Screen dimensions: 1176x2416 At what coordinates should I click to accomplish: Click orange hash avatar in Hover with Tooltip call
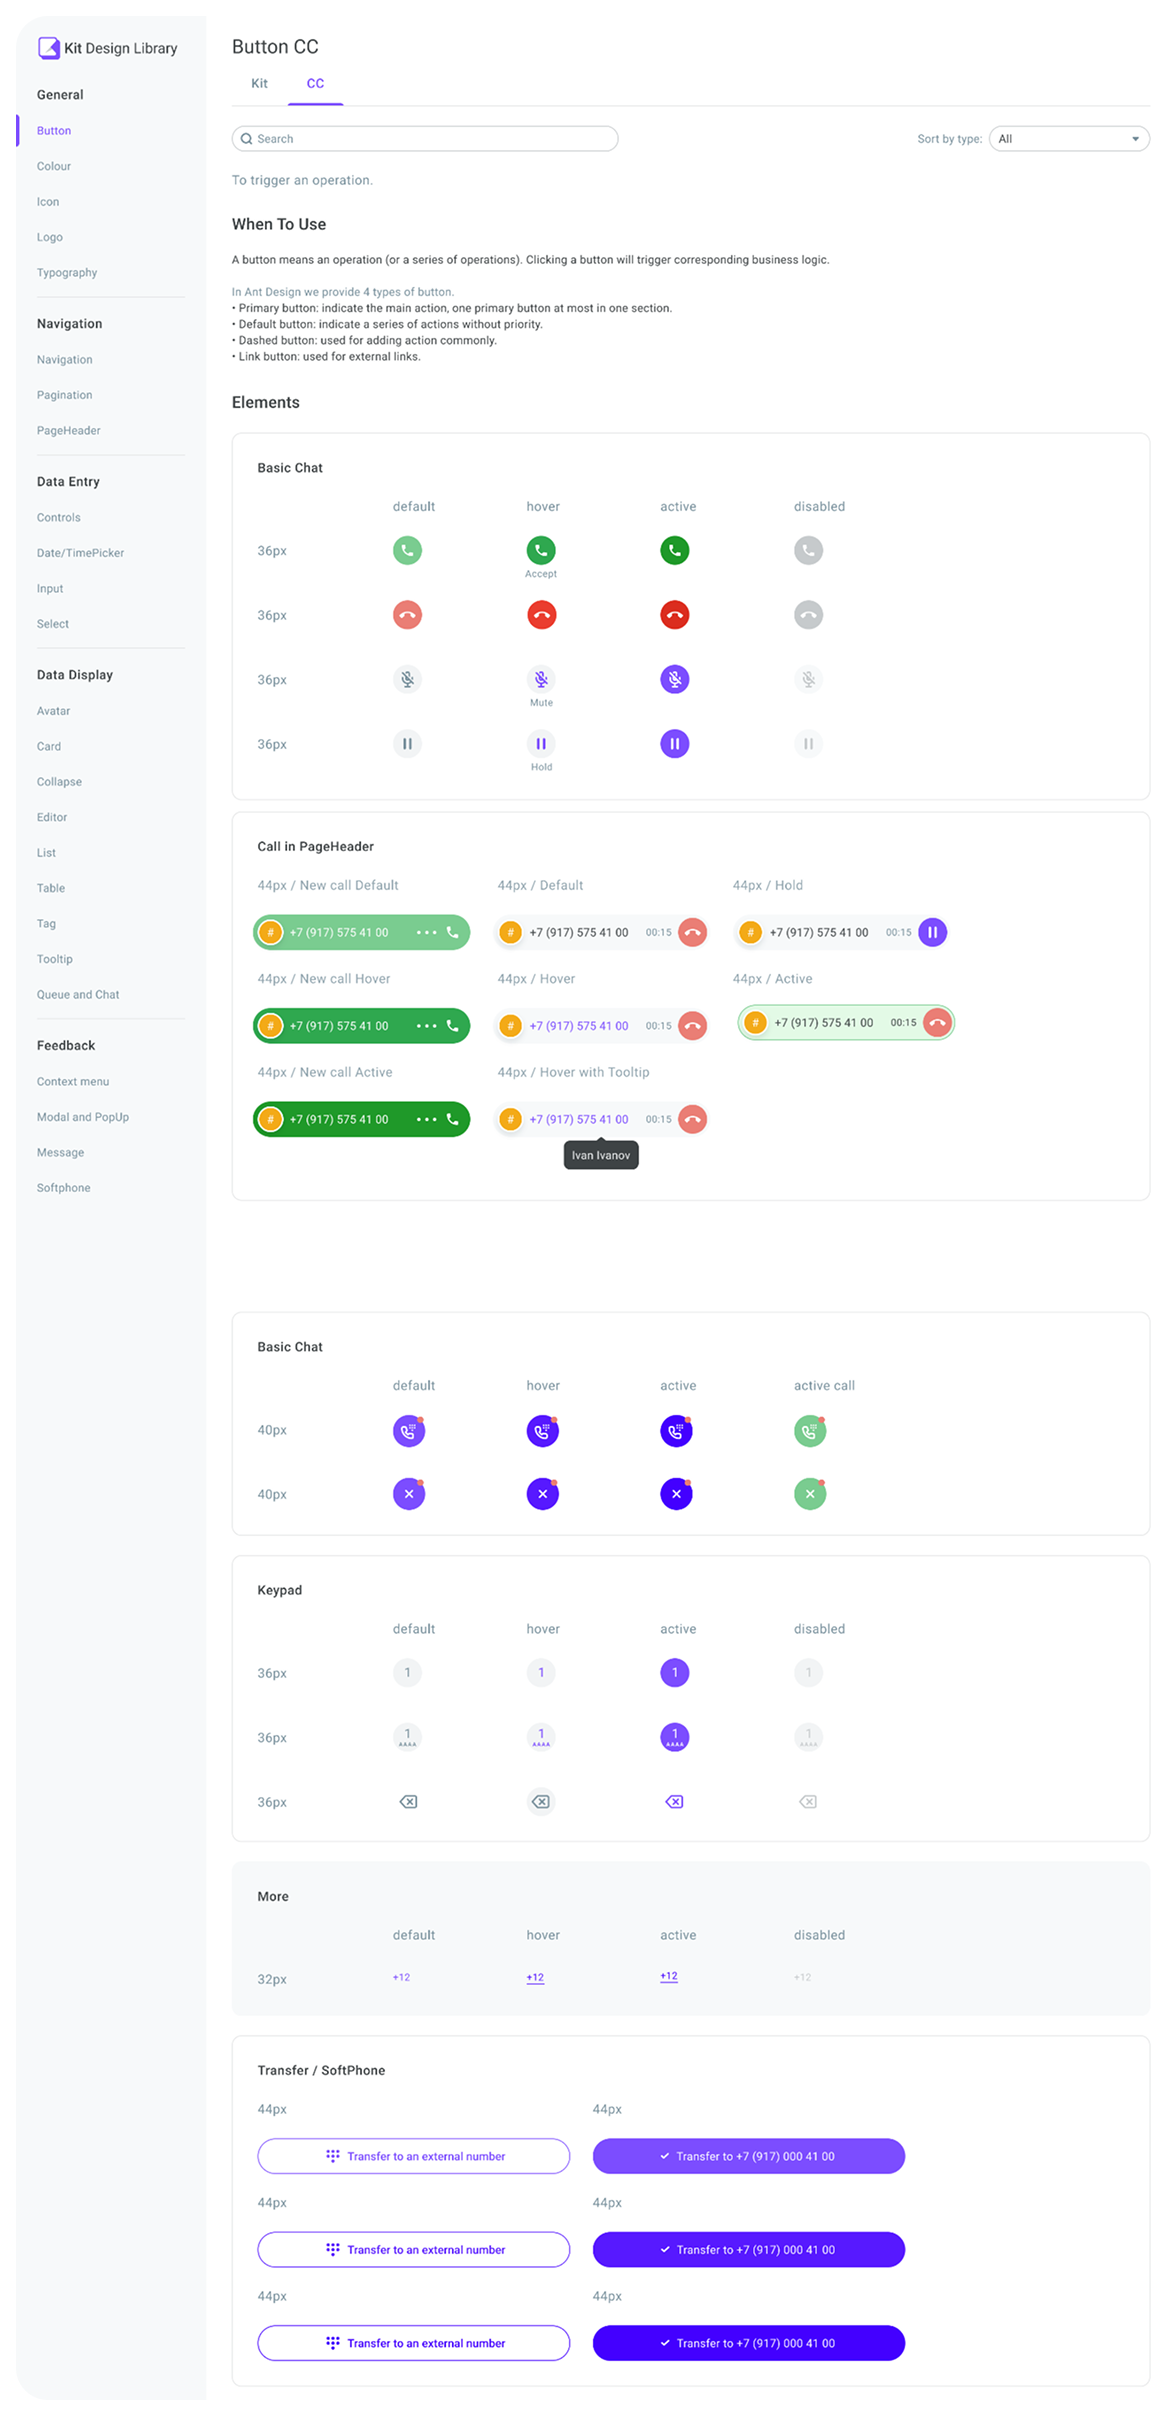[510, 1119]
